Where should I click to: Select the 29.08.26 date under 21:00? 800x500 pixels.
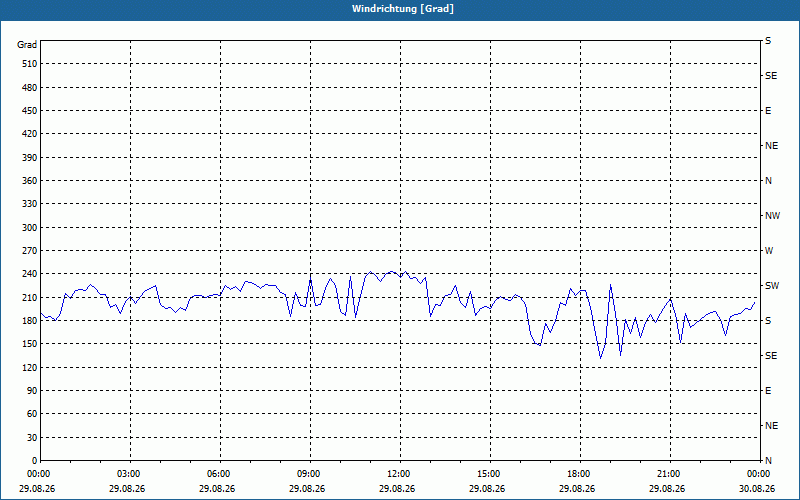[x=667, y=489]
